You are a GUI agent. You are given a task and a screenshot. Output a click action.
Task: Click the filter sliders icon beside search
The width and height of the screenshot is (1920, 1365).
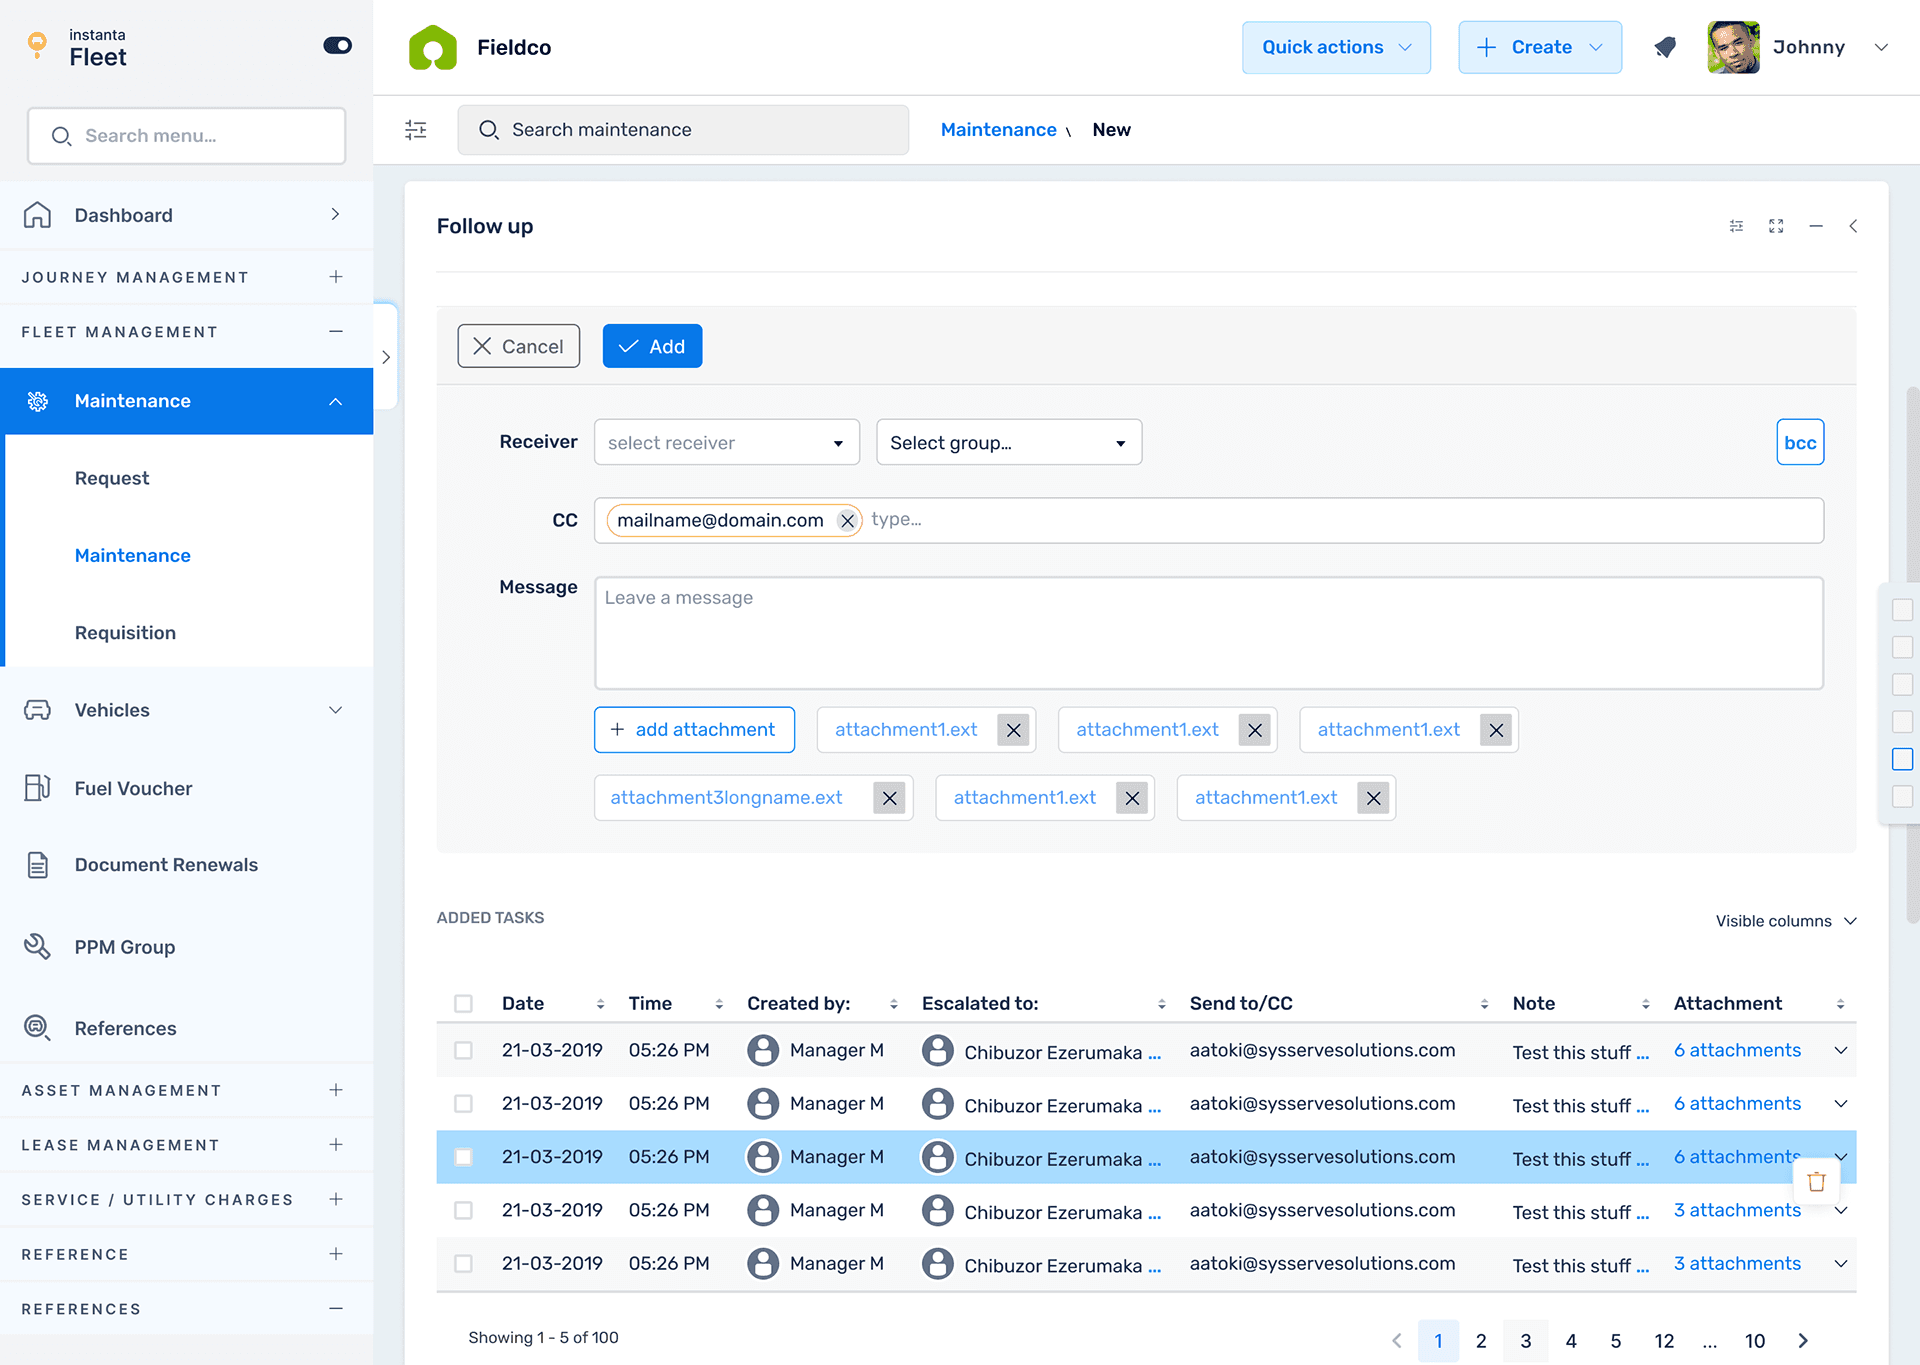tap(416, 130)
